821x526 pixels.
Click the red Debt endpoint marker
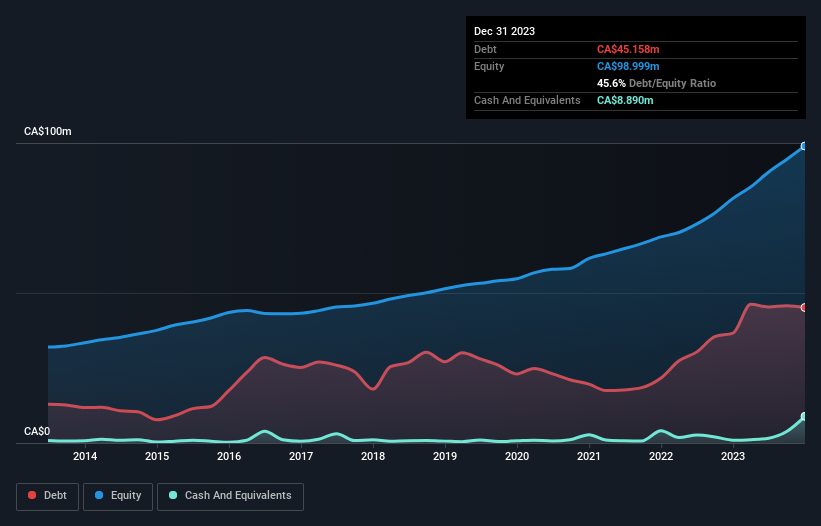(x=804, y=308)
